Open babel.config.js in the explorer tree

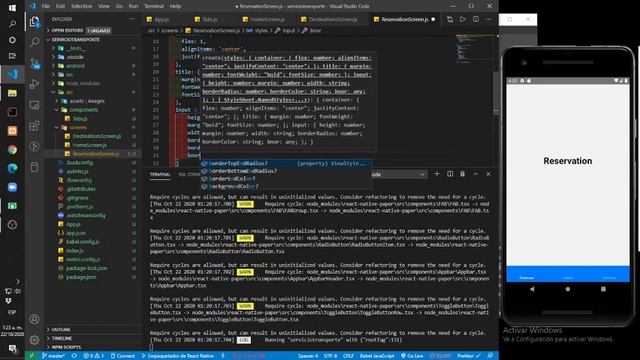tap(83, 242)
